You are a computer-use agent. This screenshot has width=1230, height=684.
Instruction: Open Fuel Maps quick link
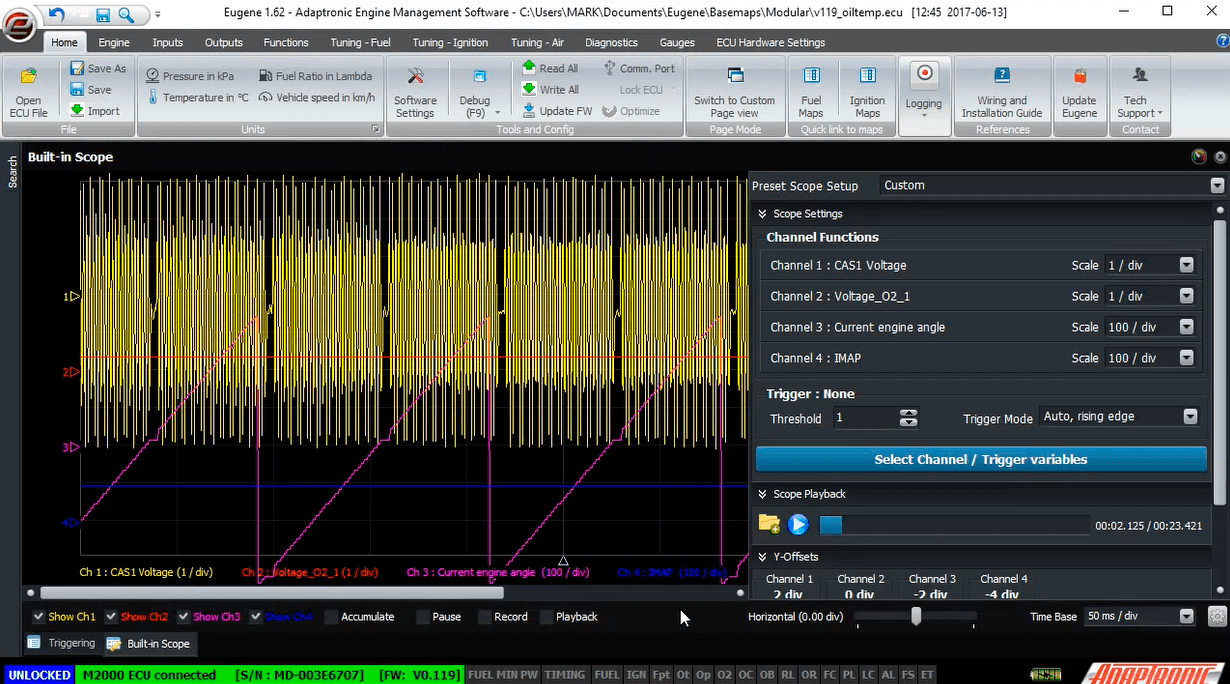point(811,92)
